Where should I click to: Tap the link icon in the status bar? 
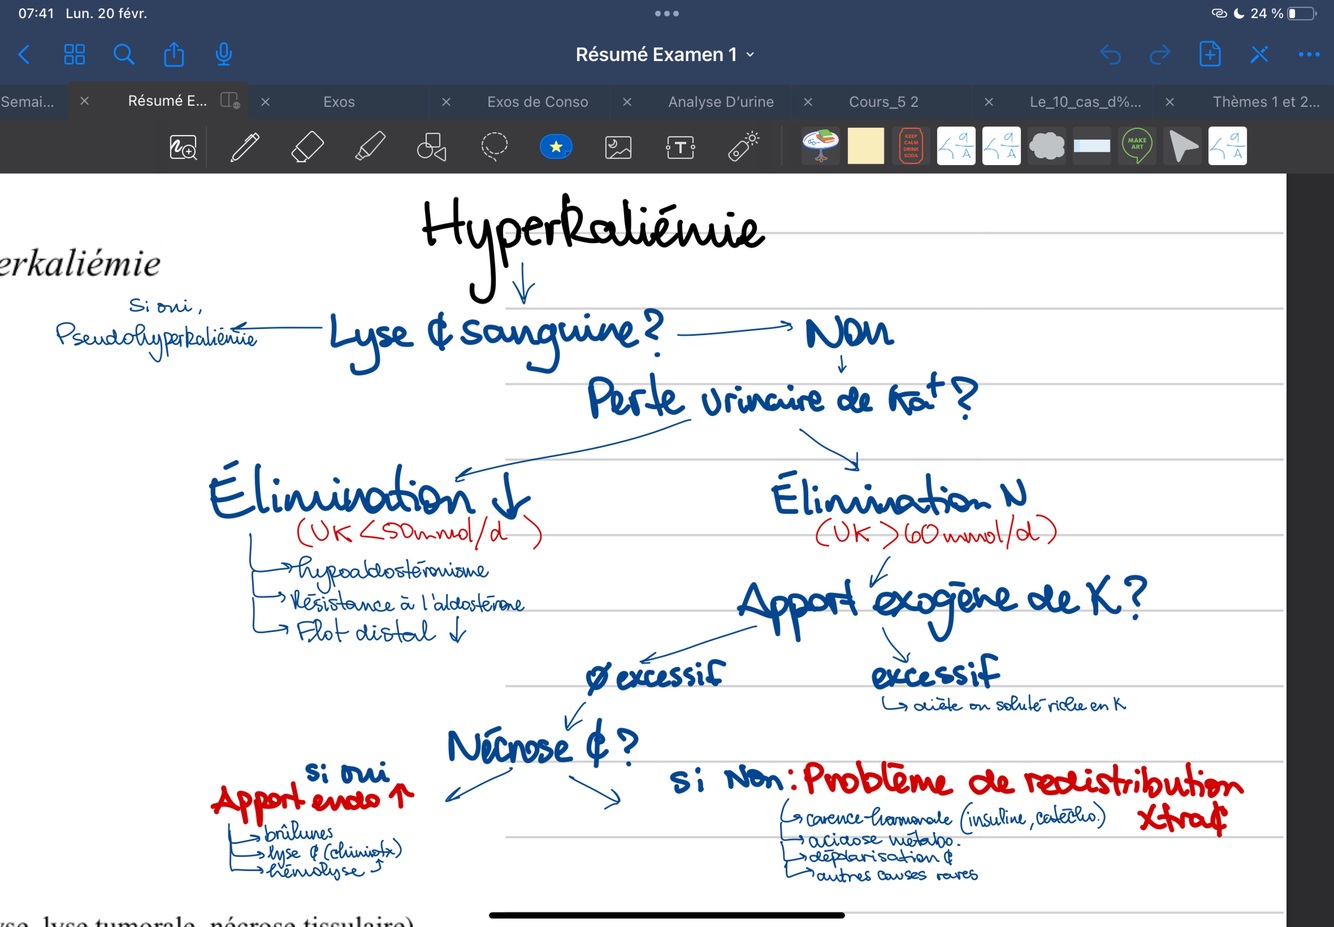1219,14
